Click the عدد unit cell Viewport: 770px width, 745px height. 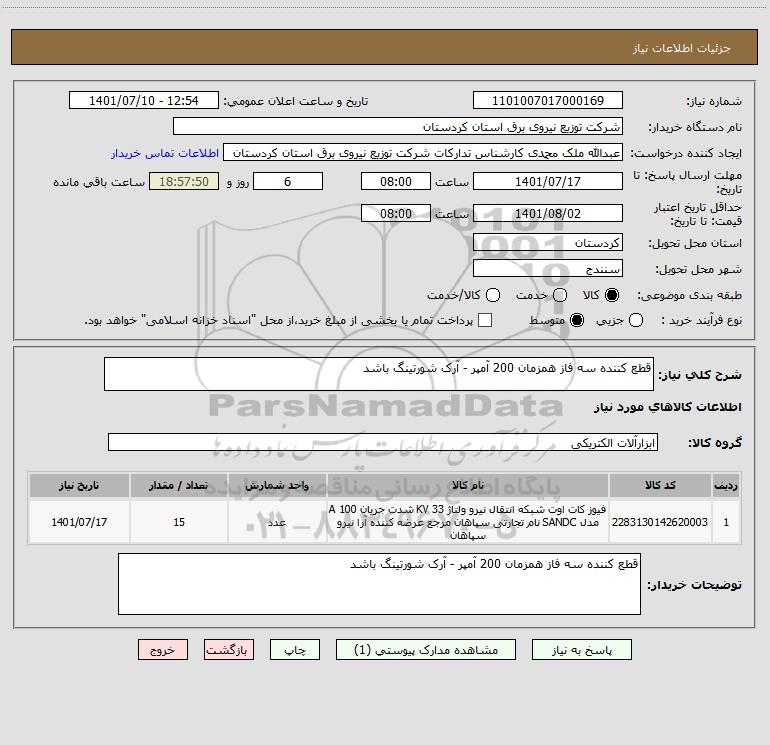click(x=277, y=522)
